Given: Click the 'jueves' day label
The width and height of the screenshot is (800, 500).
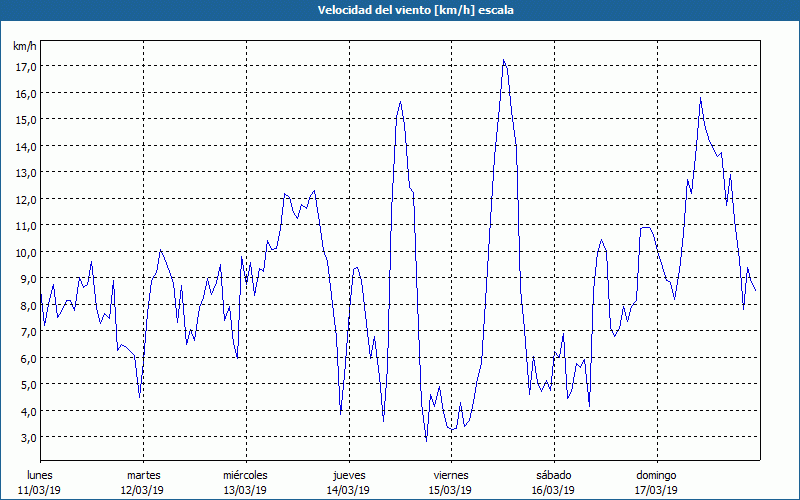Looking at the screenshot, I should pyautogui.click(x=349, y=475).
